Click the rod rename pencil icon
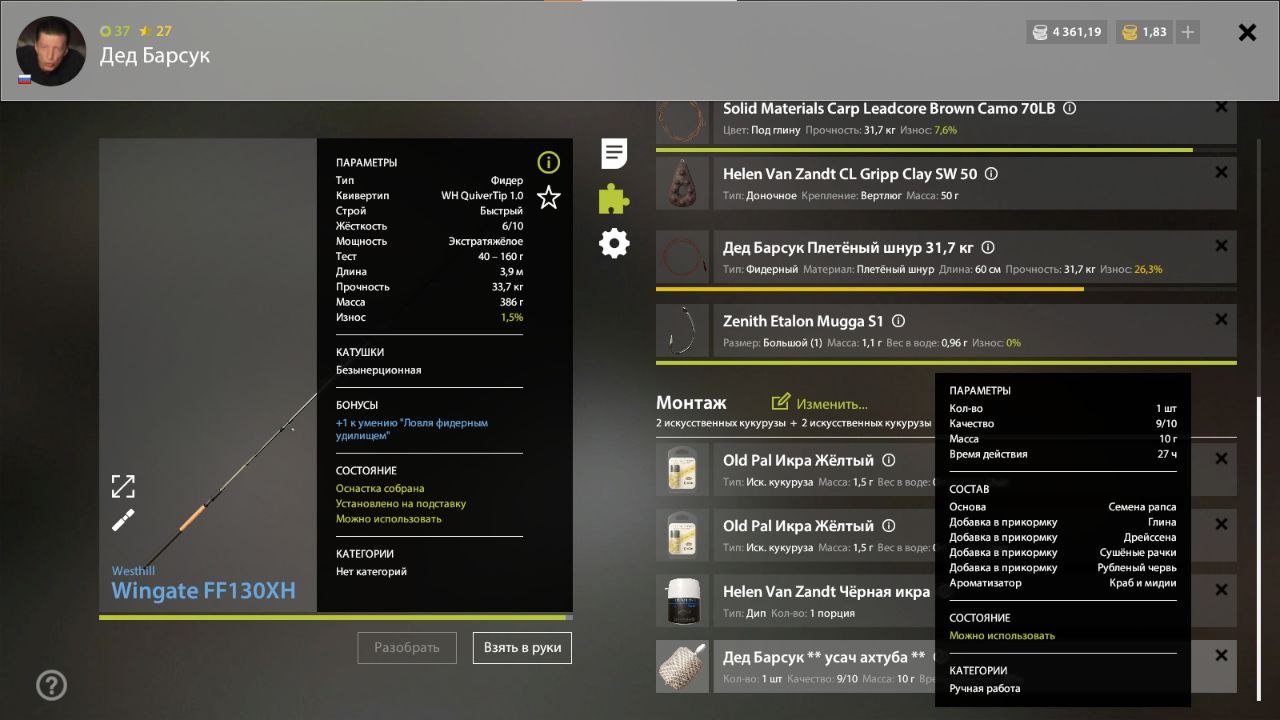This screenshot has width=1280, height=720. click(x=123, y=520)
